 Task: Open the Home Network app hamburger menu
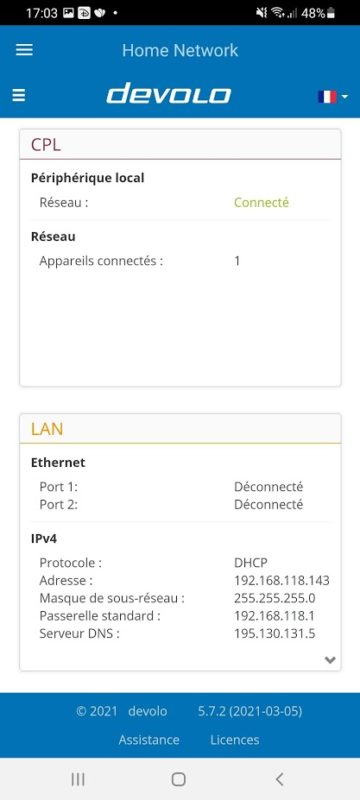(x=24, y=50)
